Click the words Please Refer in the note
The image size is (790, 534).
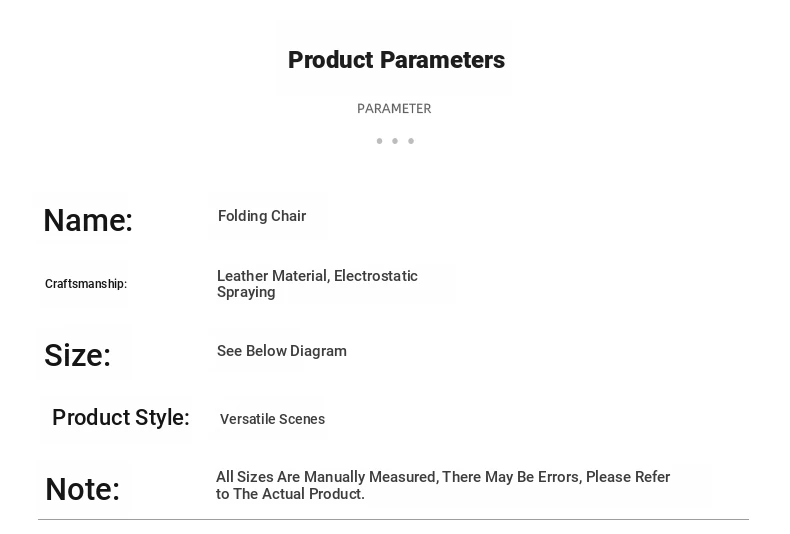pyautogui.click(x=628, y=477)
